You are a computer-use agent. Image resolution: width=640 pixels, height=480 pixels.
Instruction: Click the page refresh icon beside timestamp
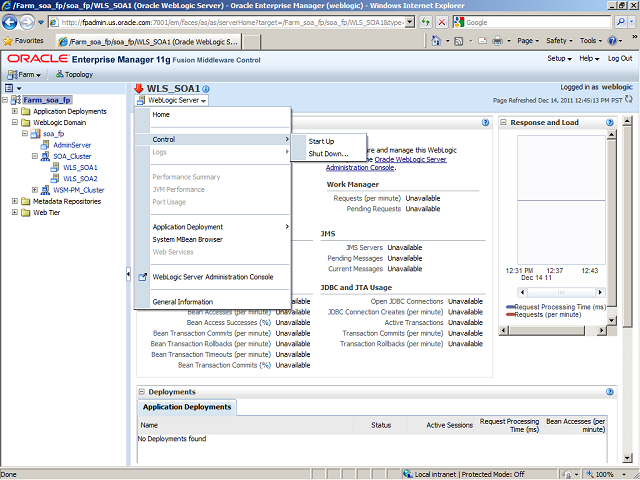click(x=630, y=100)
